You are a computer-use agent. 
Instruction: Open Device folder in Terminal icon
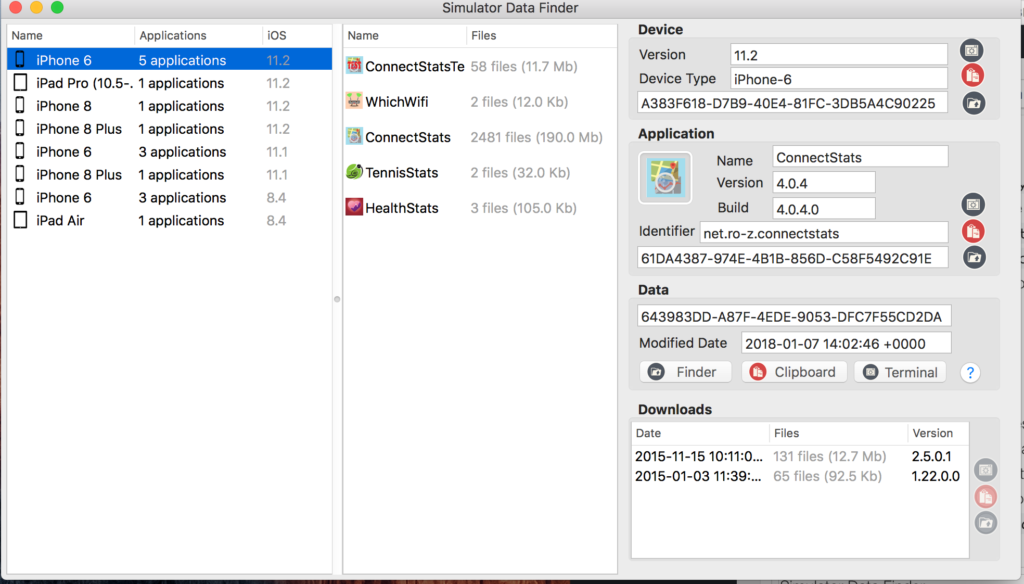[971, 51]
